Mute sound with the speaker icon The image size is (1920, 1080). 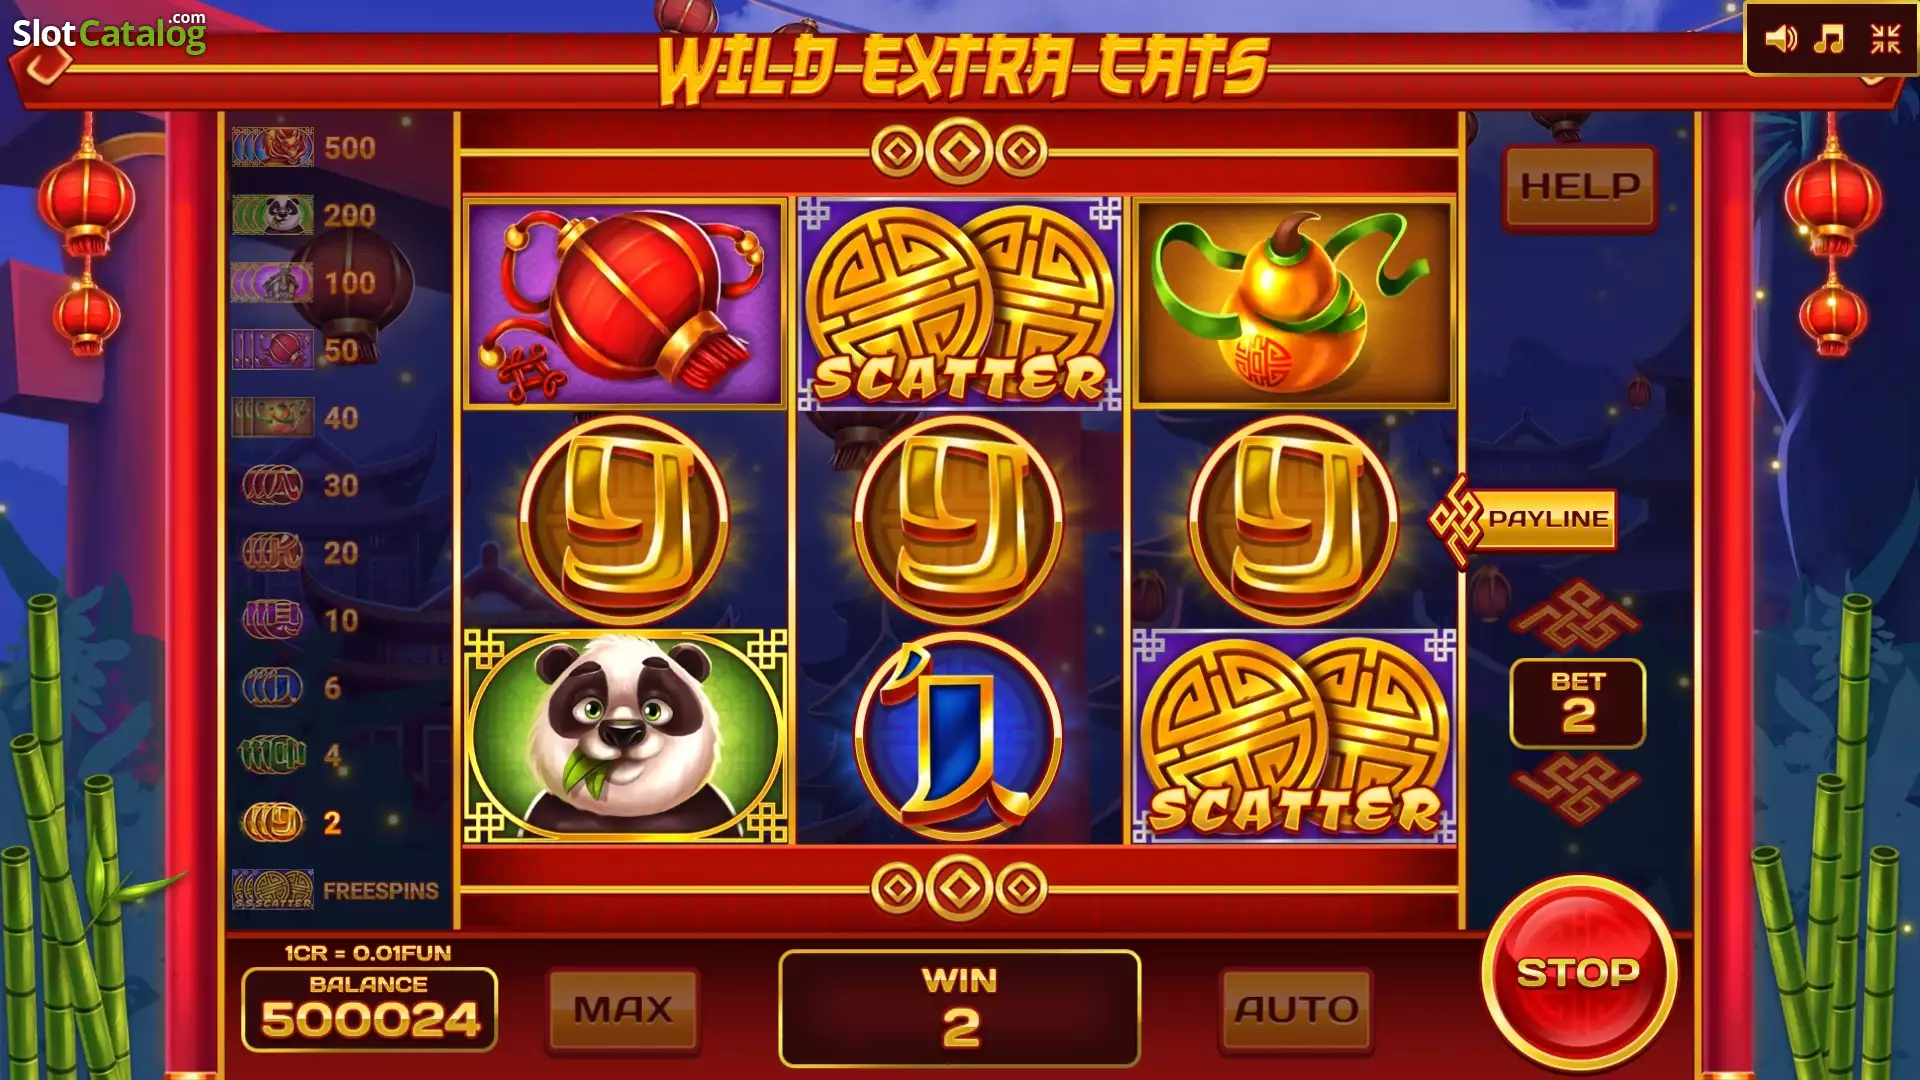pyautogui.click(x=1781, y=40)
